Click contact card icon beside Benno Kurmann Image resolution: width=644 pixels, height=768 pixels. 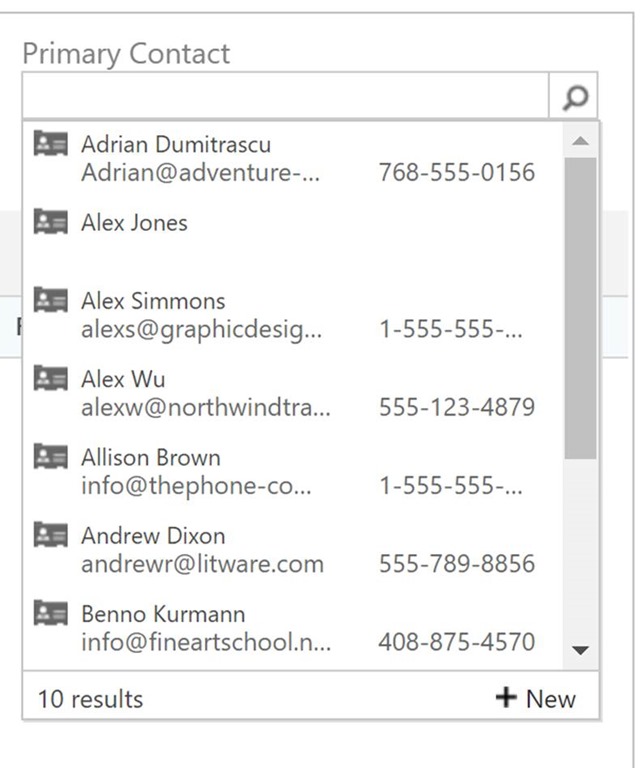(50, 611)
